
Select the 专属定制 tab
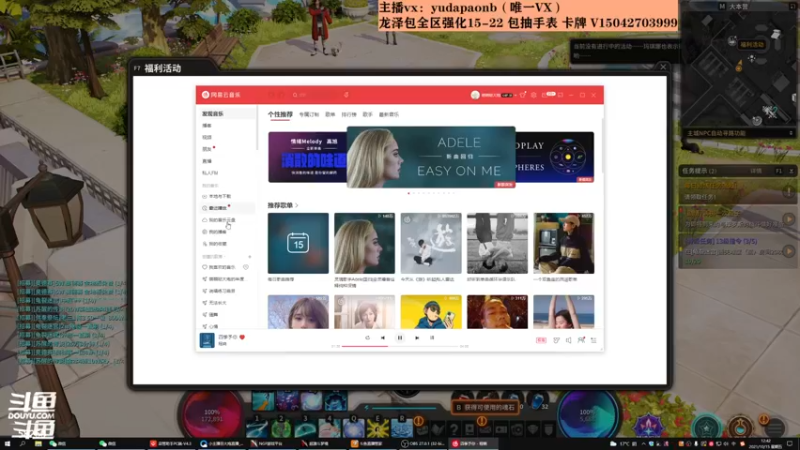(x=309, y=115)
